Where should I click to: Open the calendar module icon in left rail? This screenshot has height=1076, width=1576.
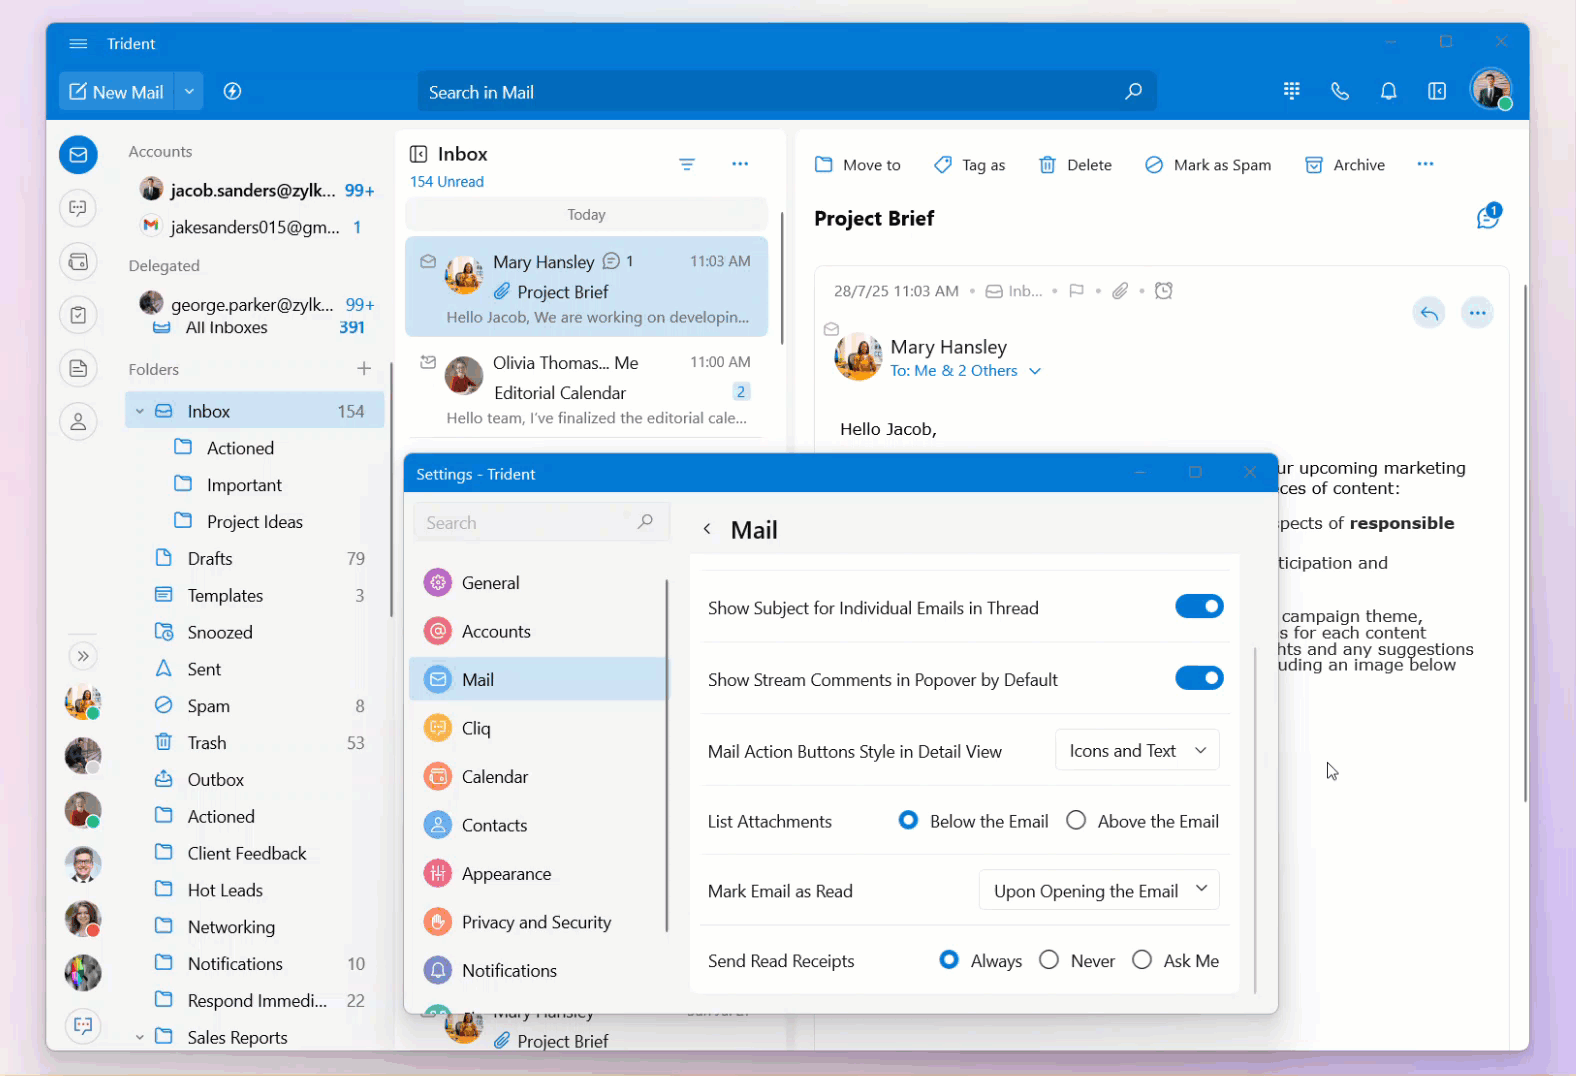[x=78, y=262]
